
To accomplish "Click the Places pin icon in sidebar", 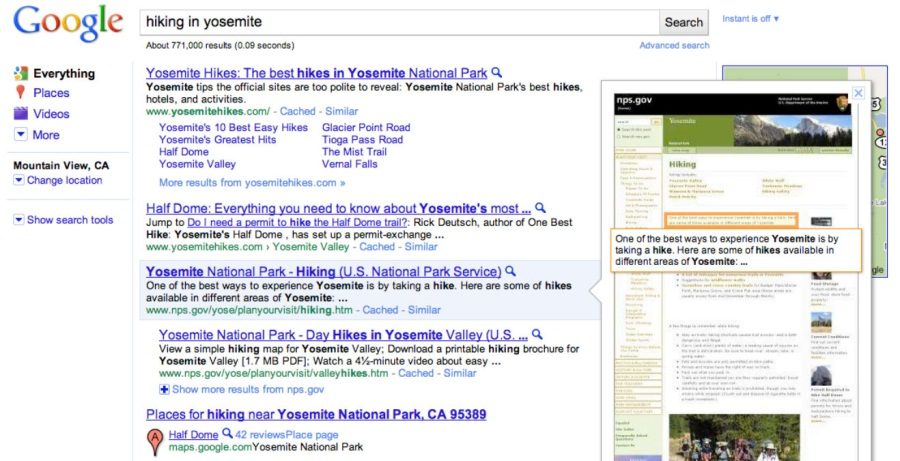I will click(20, 93).
